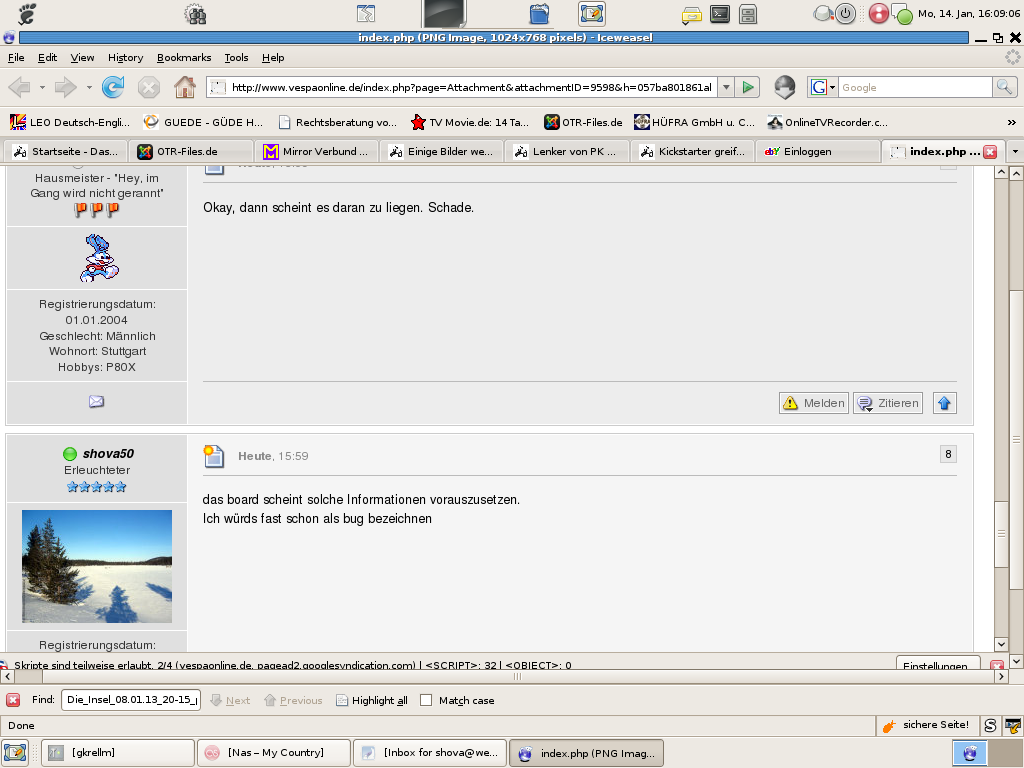Click the vertical page scrollbar thumb
Viewport: 1024px width, 768px height.
point(1002,532)
